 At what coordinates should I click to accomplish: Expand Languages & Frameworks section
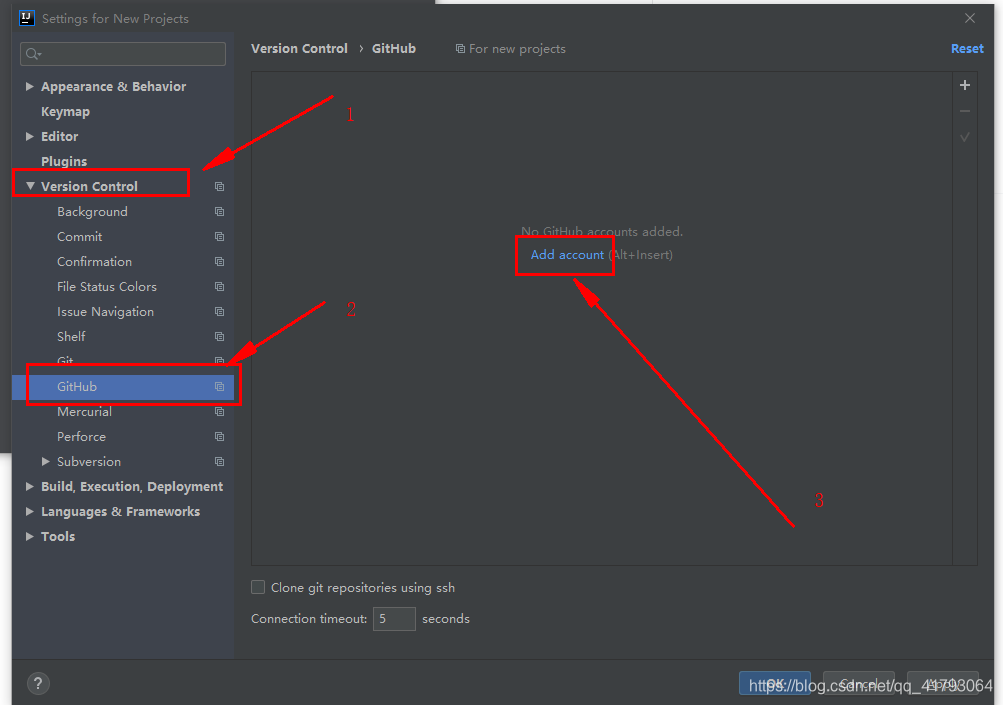click(29, 511)
